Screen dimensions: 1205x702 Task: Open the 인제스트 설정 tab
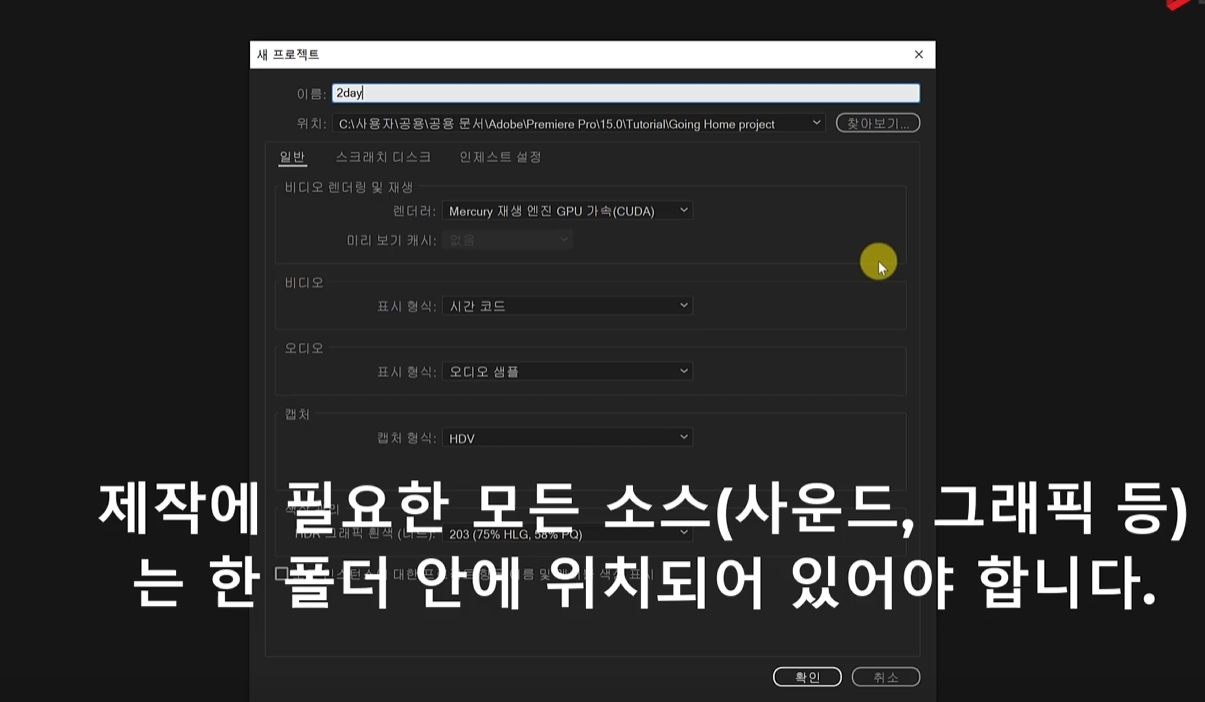click(502, 157)
